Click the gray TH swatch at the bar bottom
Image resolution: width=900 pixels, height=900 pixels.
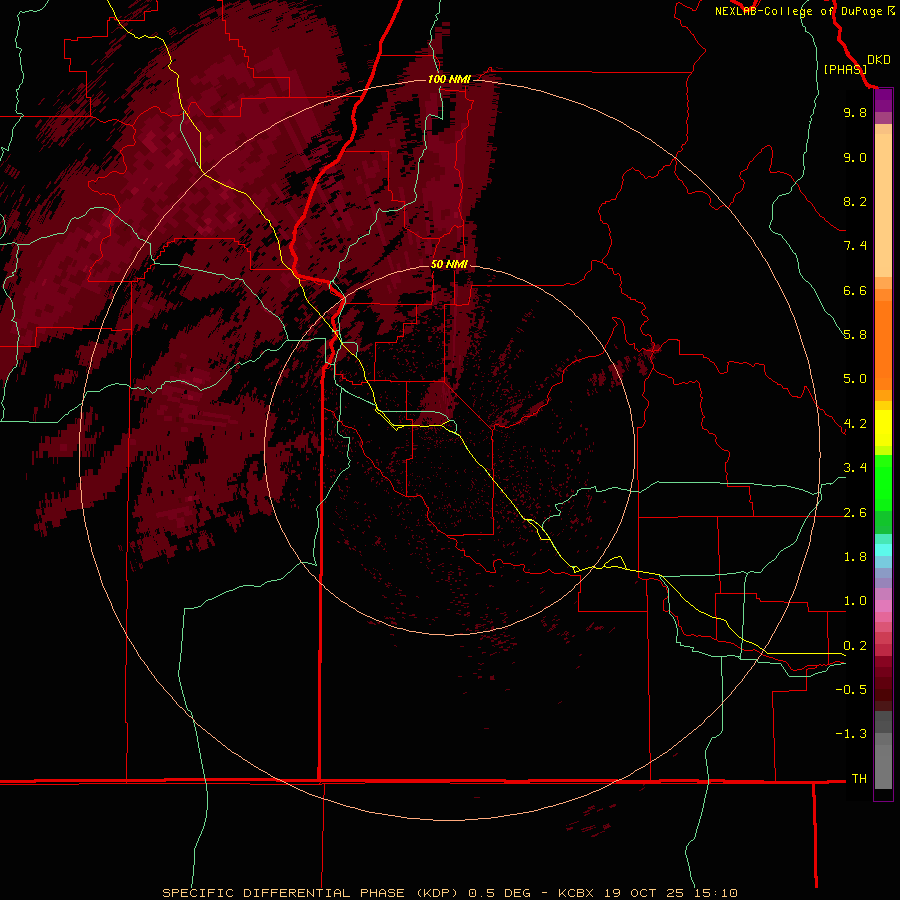tap(883, 767)
